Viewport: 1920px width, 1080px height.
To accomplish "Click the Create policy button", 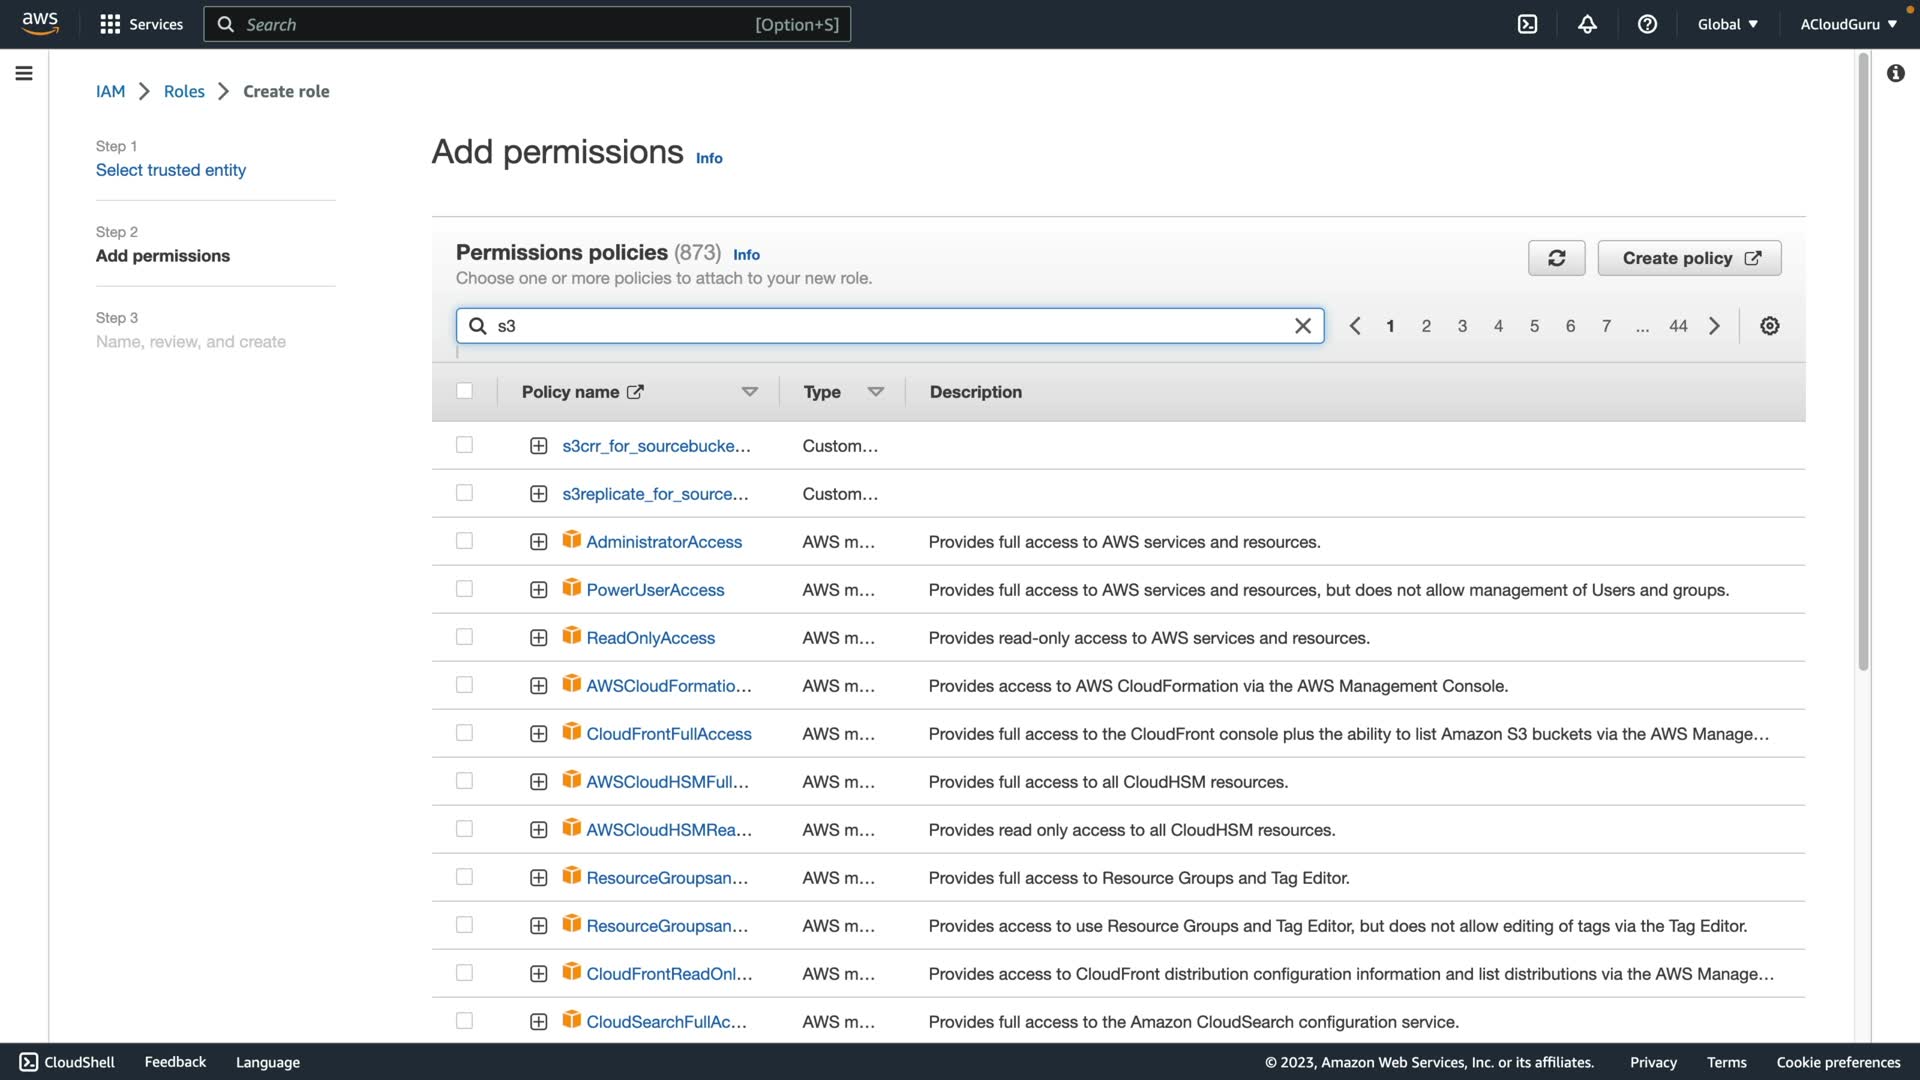I will [x=1689, y=258].
